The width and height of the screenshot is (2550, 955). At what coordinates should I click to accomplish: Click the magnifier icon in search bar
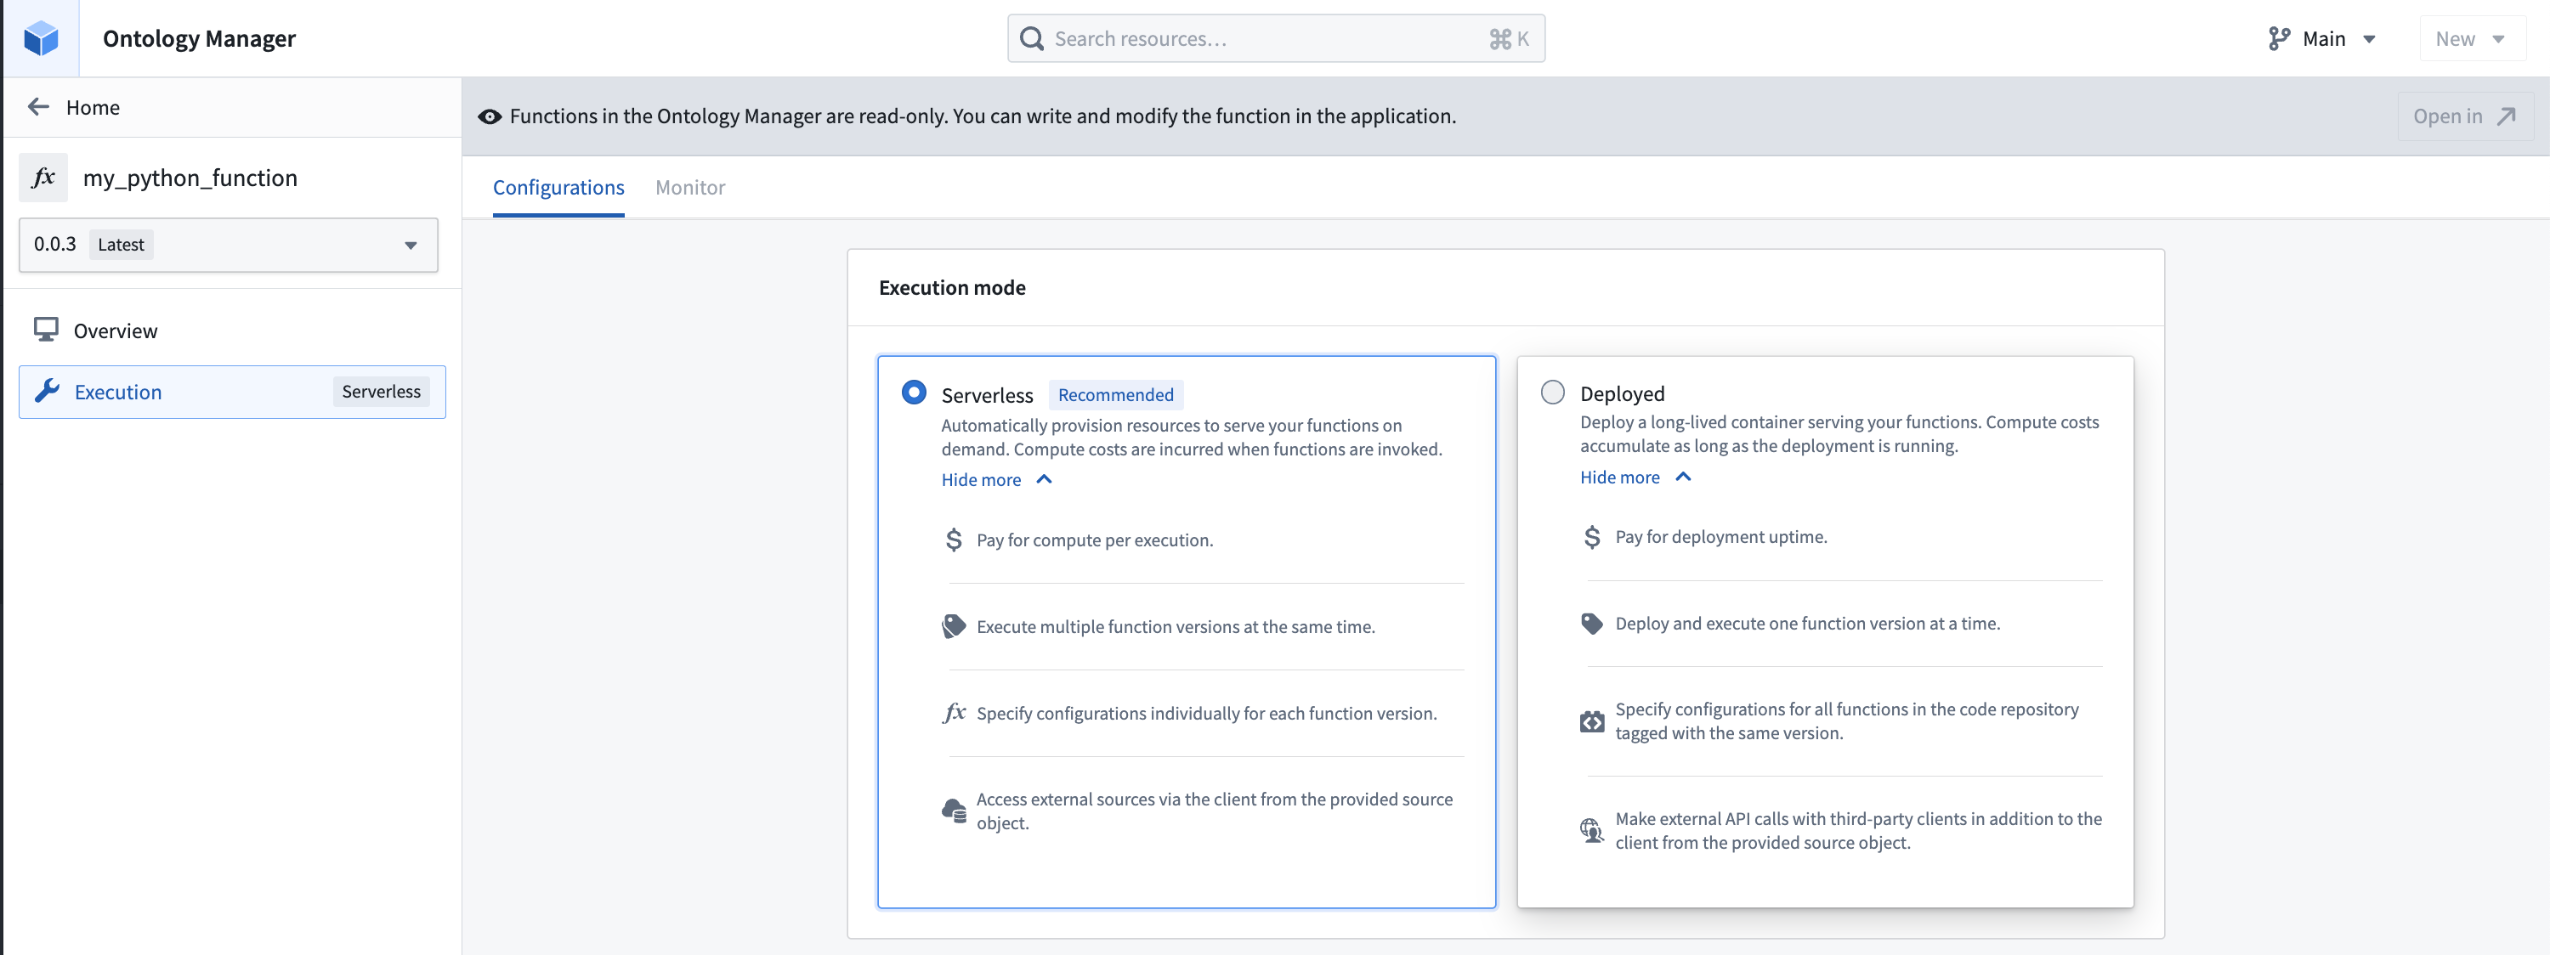click(x=1031, y=39)
